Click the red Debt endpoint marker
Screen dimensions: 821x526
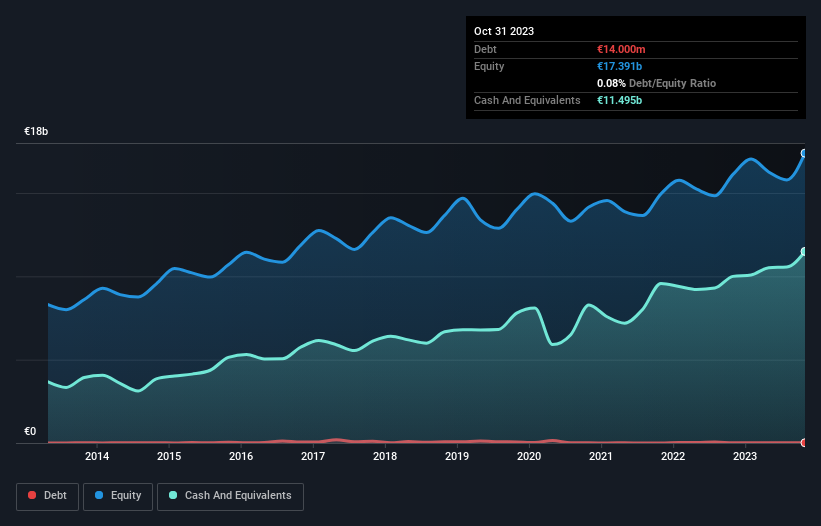804,443
